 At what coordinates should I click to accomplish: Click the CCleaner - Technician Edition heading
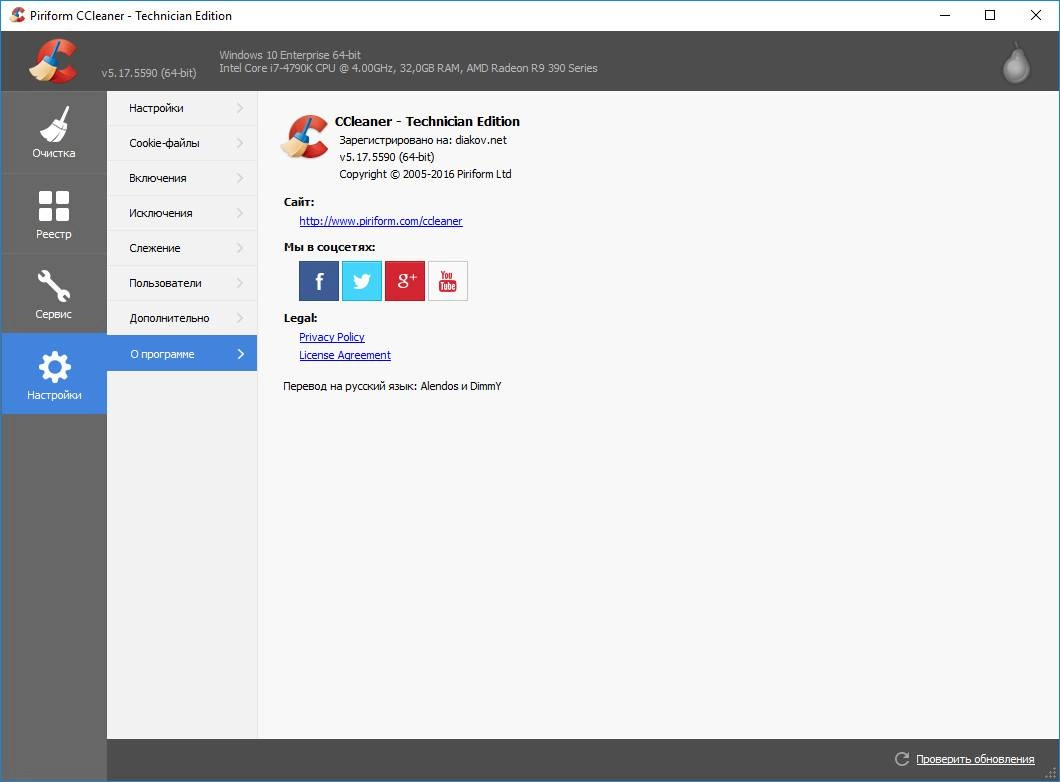427,122
